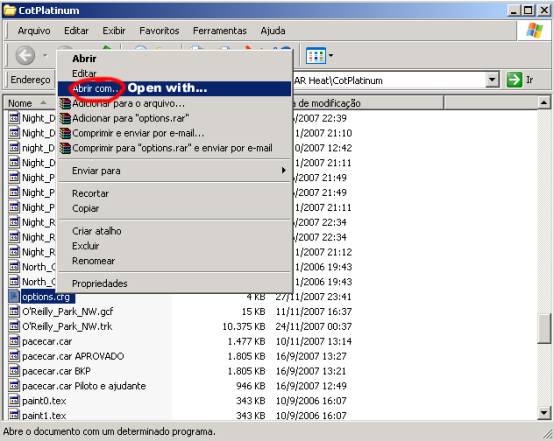Click the 10.375 KB size cell
554x441 pixels.
[x=243, y=327]
